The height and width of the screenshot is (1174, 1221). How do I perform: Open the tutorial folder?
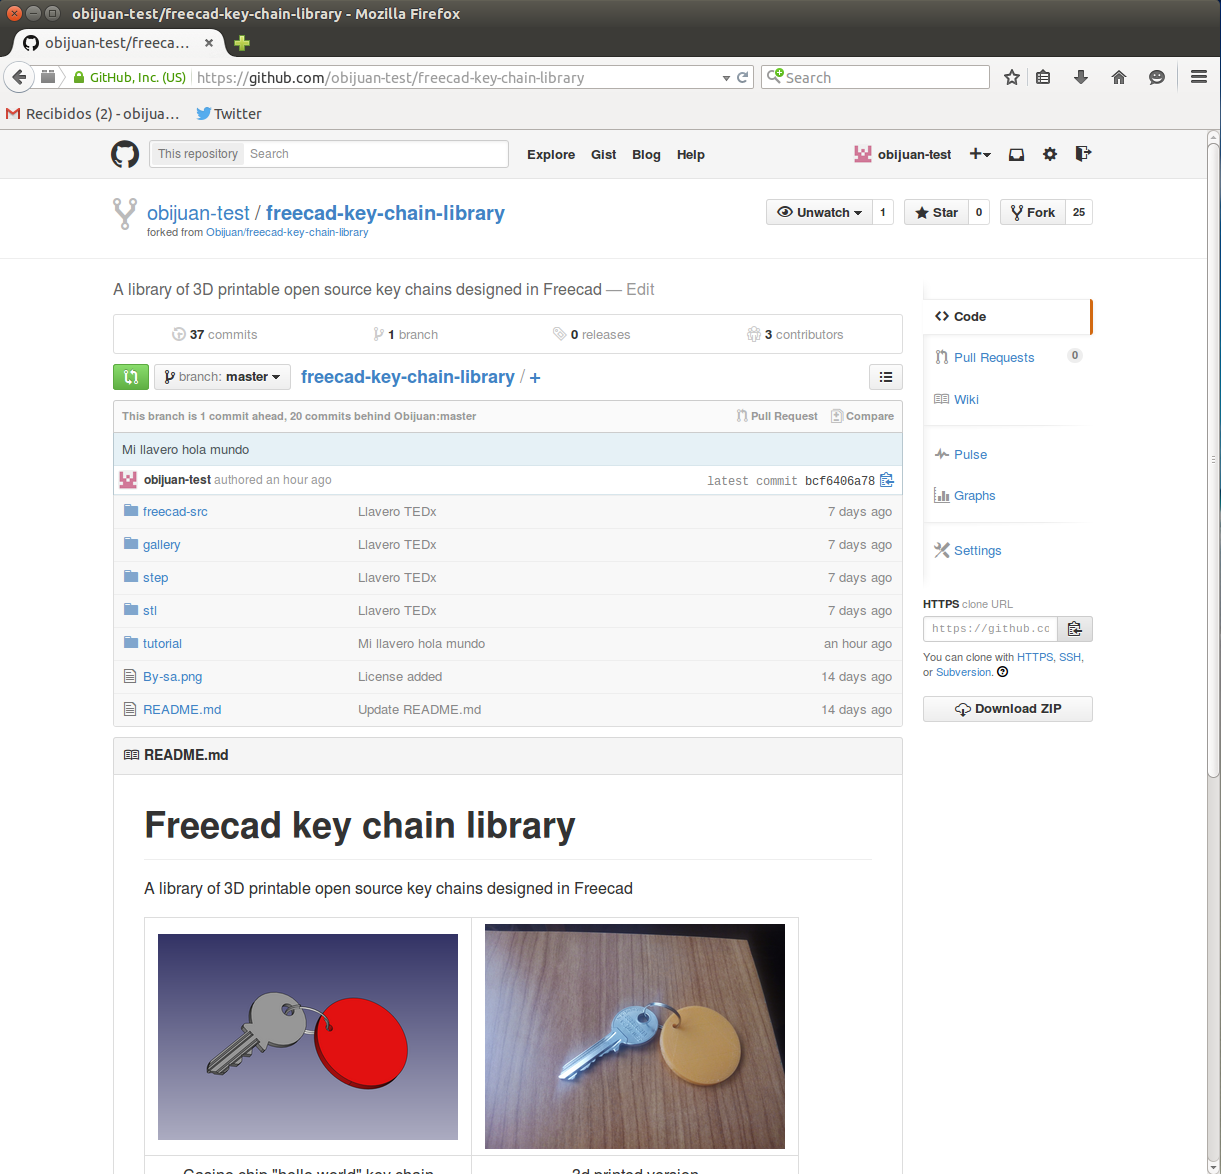(x=162, y=643)
